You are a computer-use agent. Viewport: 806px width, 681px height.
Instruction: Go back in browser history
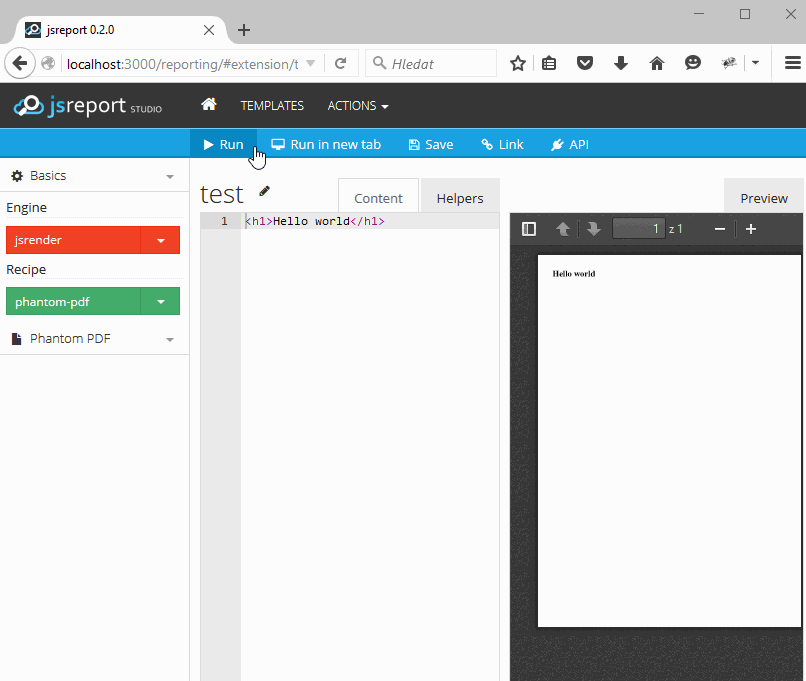(x=20, y=63)
